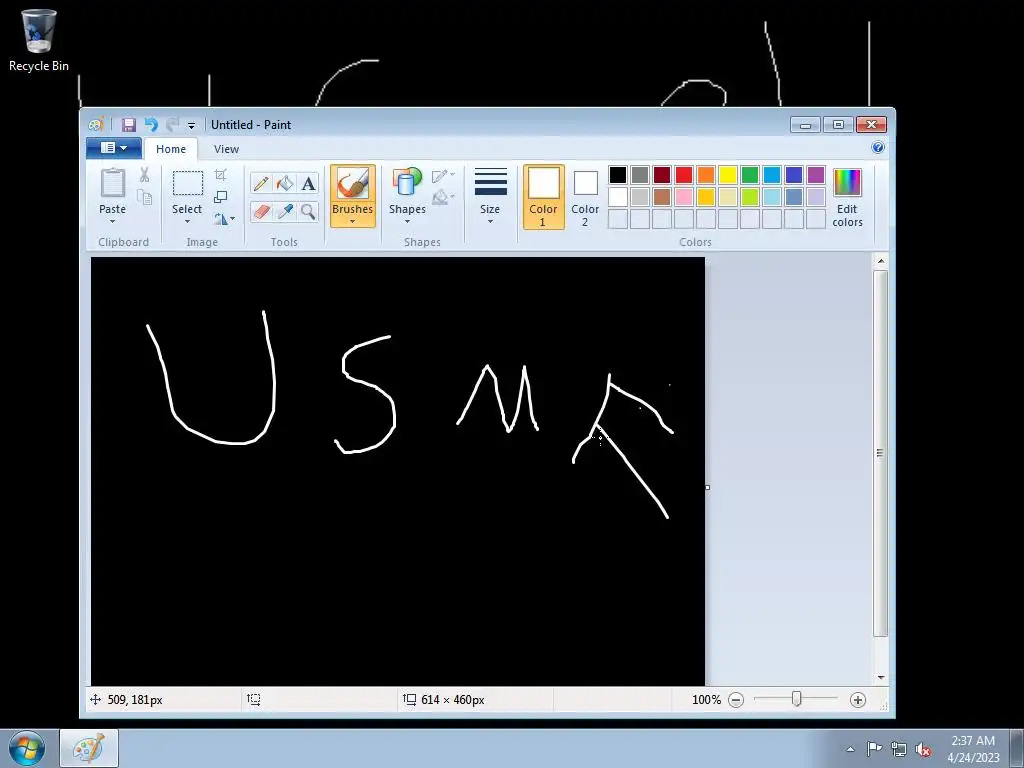
Task: Click the network tray icon
Action: [x=899, y=750]
